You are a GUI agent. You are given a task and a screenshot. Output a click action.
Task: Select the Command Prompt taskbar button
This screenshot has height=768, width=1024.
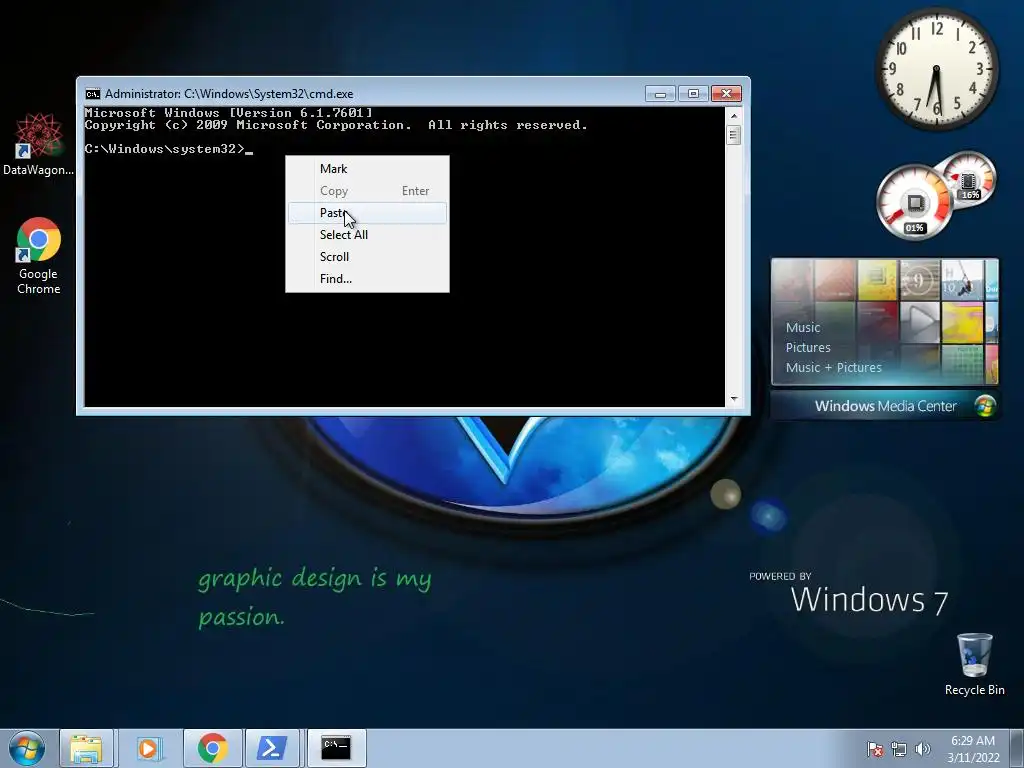click(x=336, y=748)
